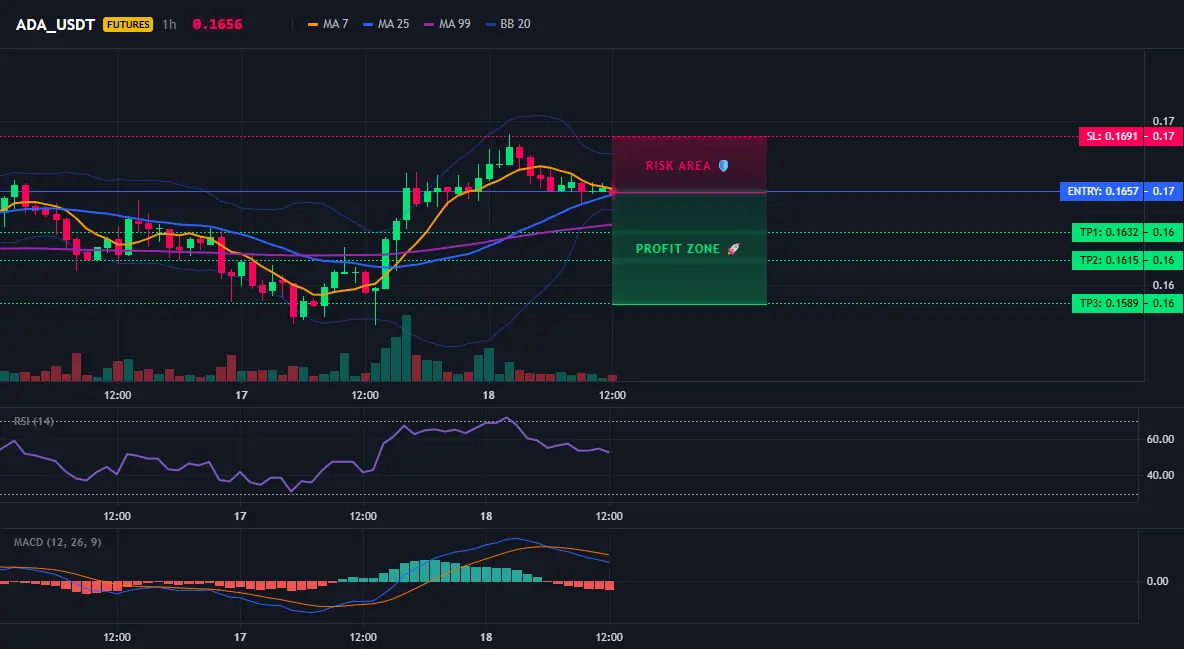Click the rocket icon beside PROFIT ZONE

(733, 249)
